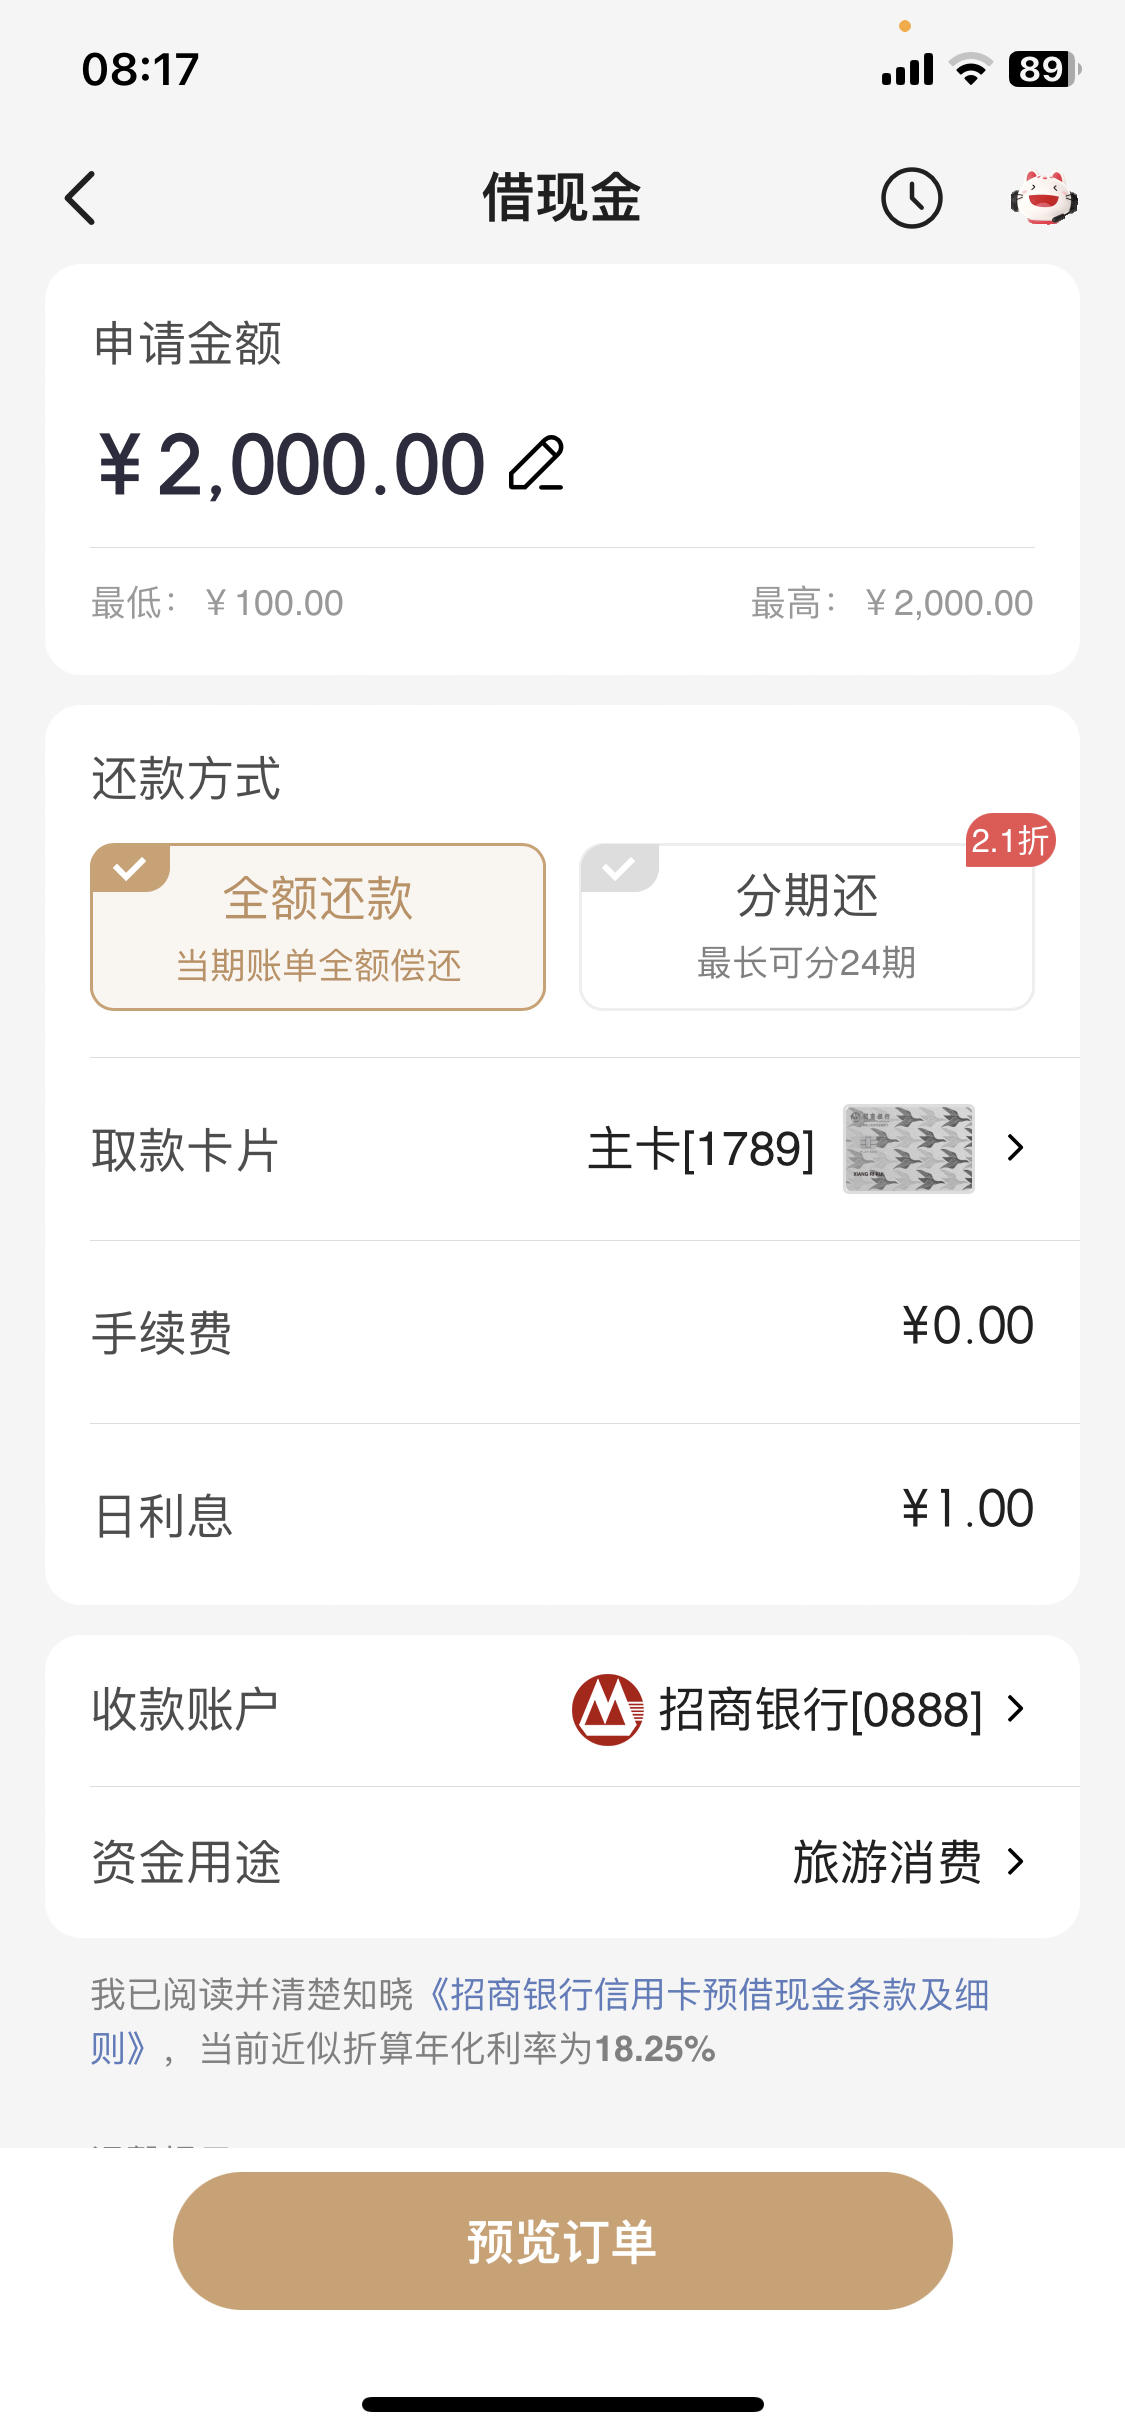Viewport: 1125px width, 2436px height.
Task: Expand 取款卡片 selection chevron
Action: (1016, 1148)
